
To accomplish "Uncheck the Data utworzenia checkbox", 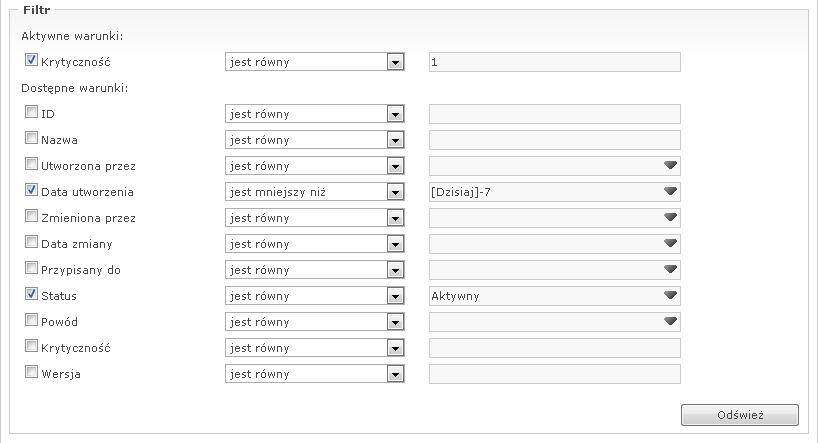I will (31, 191).
